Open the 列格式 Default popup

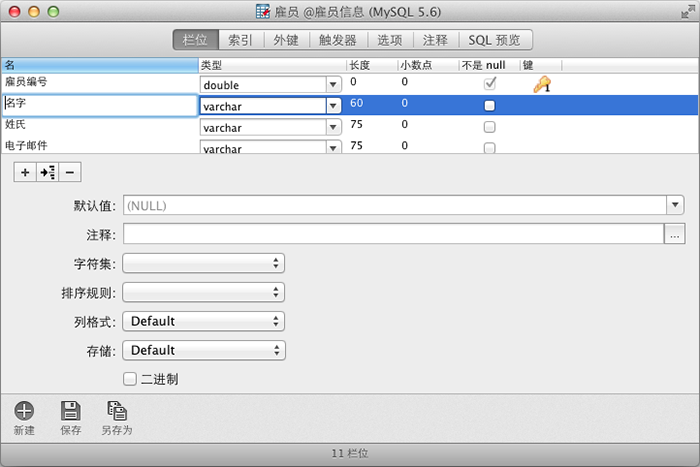[x=204, y=321]
